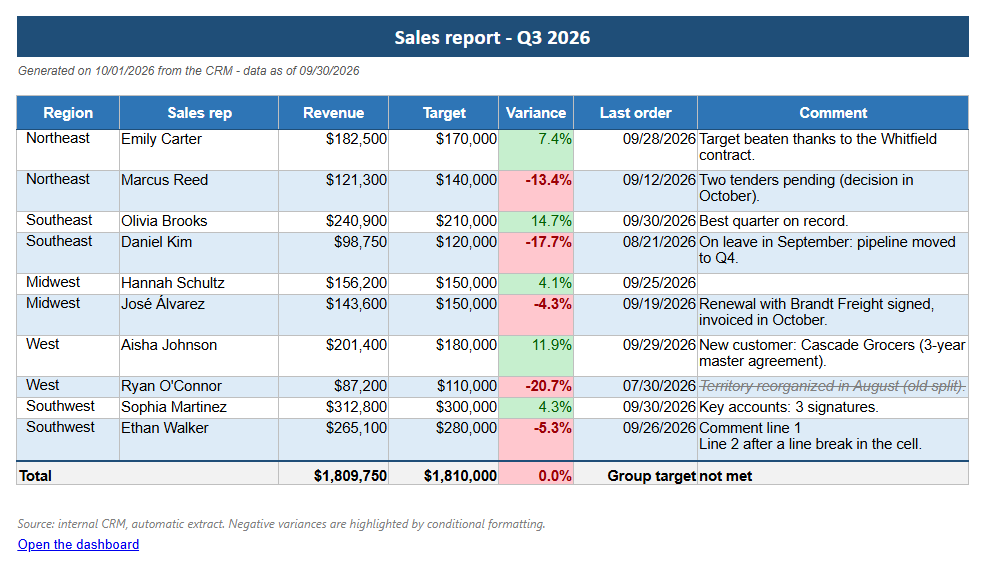This screenshot has width=984, height=566.
Task: Click the Last order column header
Action: pyautogui.click(x=635, y=113)
